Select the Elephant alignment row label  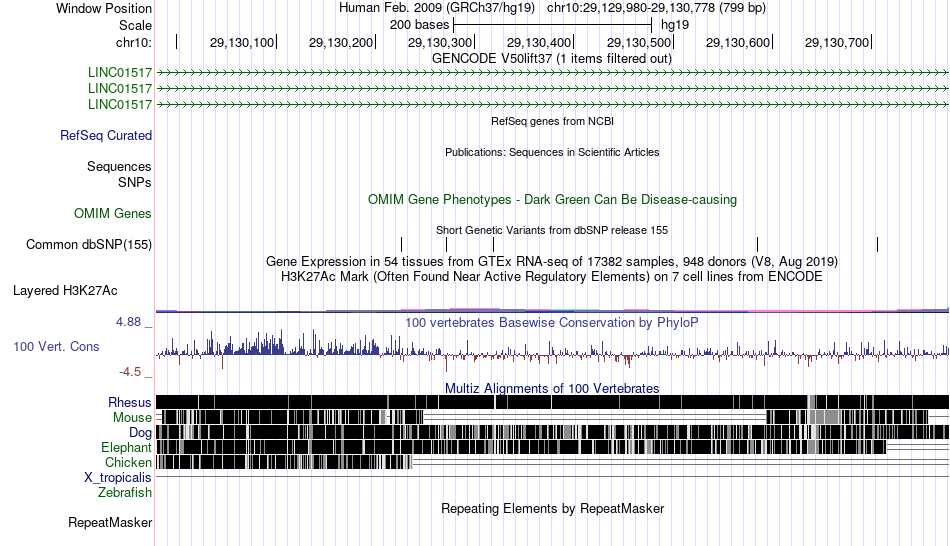pos(126,447)
